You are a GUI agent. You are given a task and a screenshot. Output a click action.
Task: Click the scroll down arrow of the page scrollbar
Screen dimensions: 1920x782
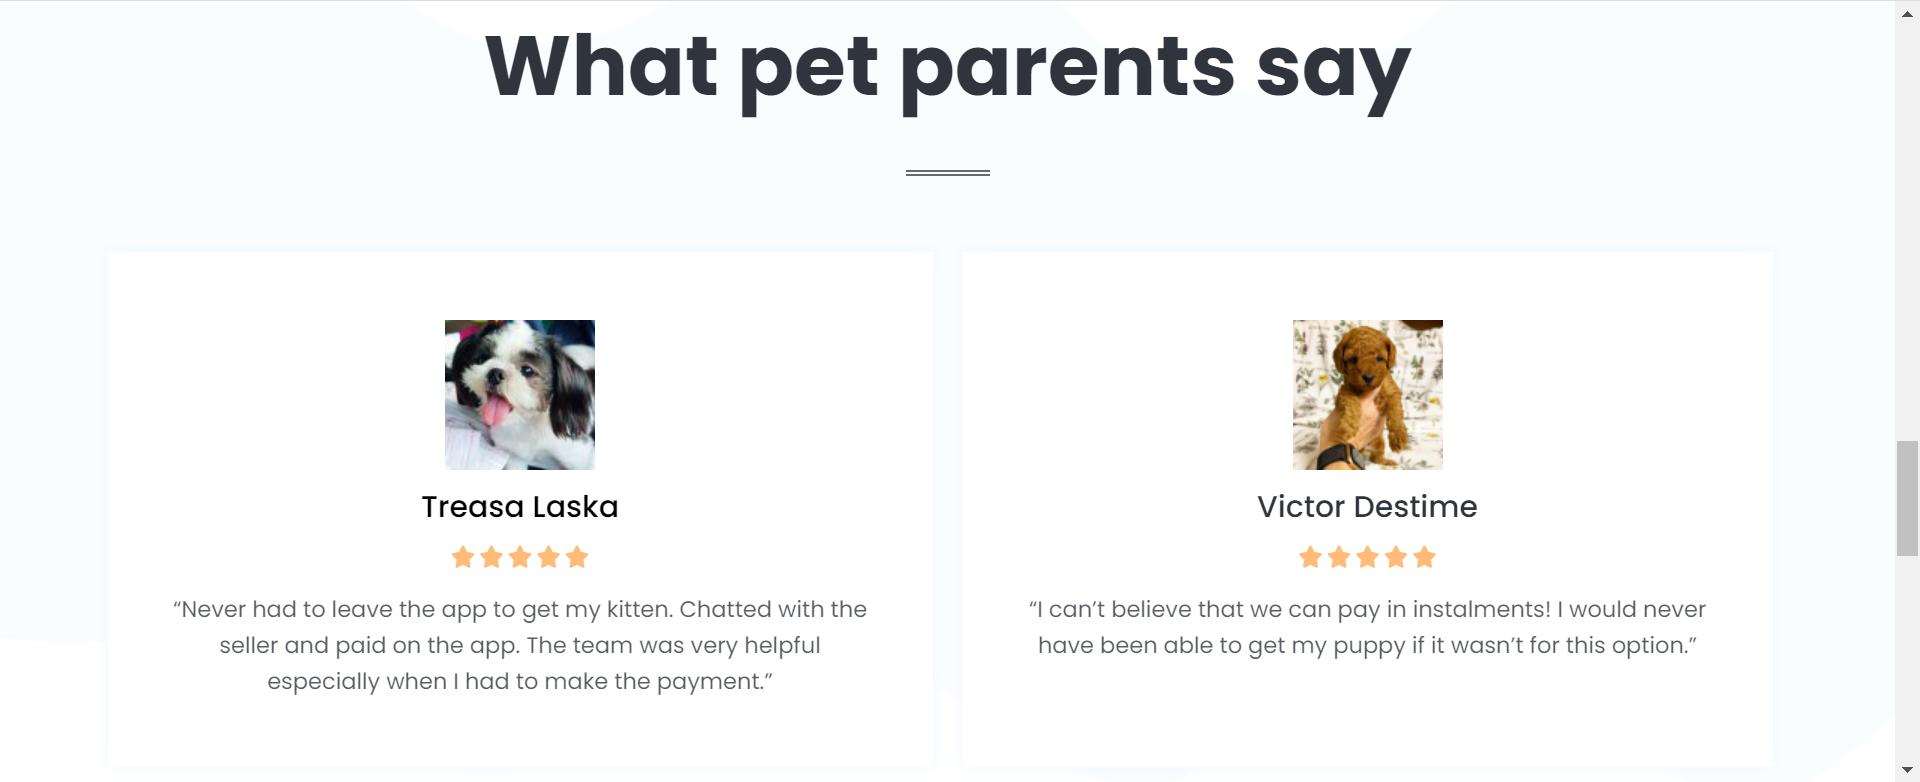(1907, 770)
